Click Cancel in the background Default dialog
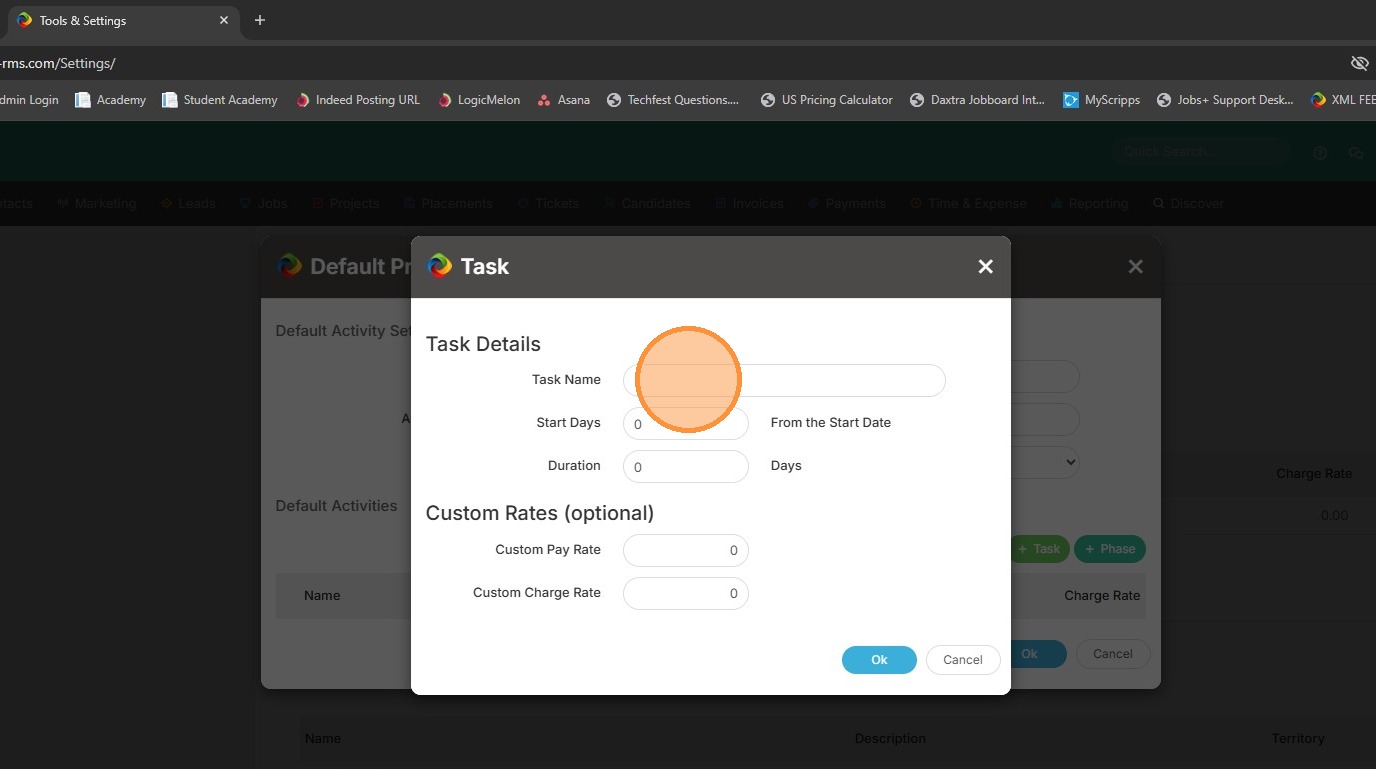1376x769 pixels. pos(1113,654)
